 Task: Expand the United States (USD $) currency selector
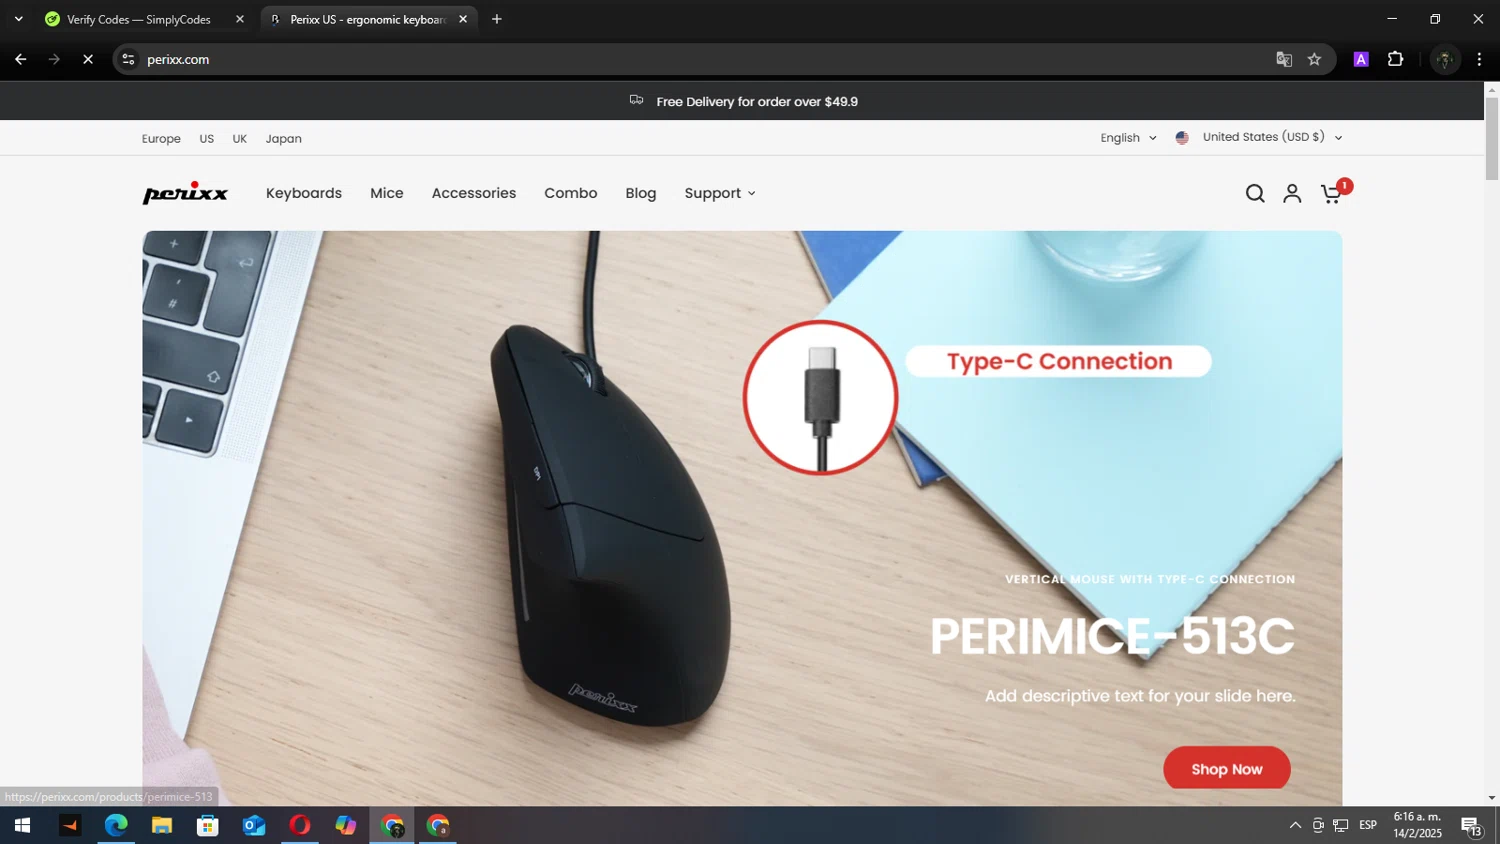tap(1259, 137)
